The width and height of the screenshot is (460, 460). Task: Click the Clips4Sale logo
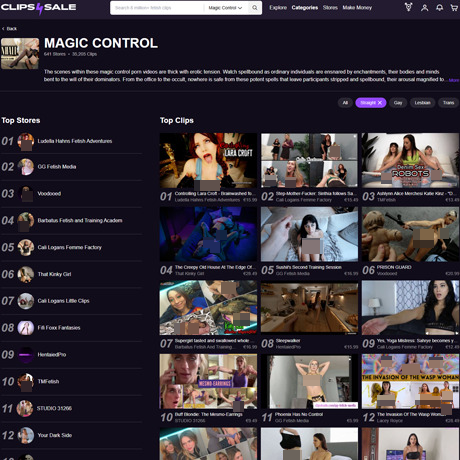coord(38,8)
